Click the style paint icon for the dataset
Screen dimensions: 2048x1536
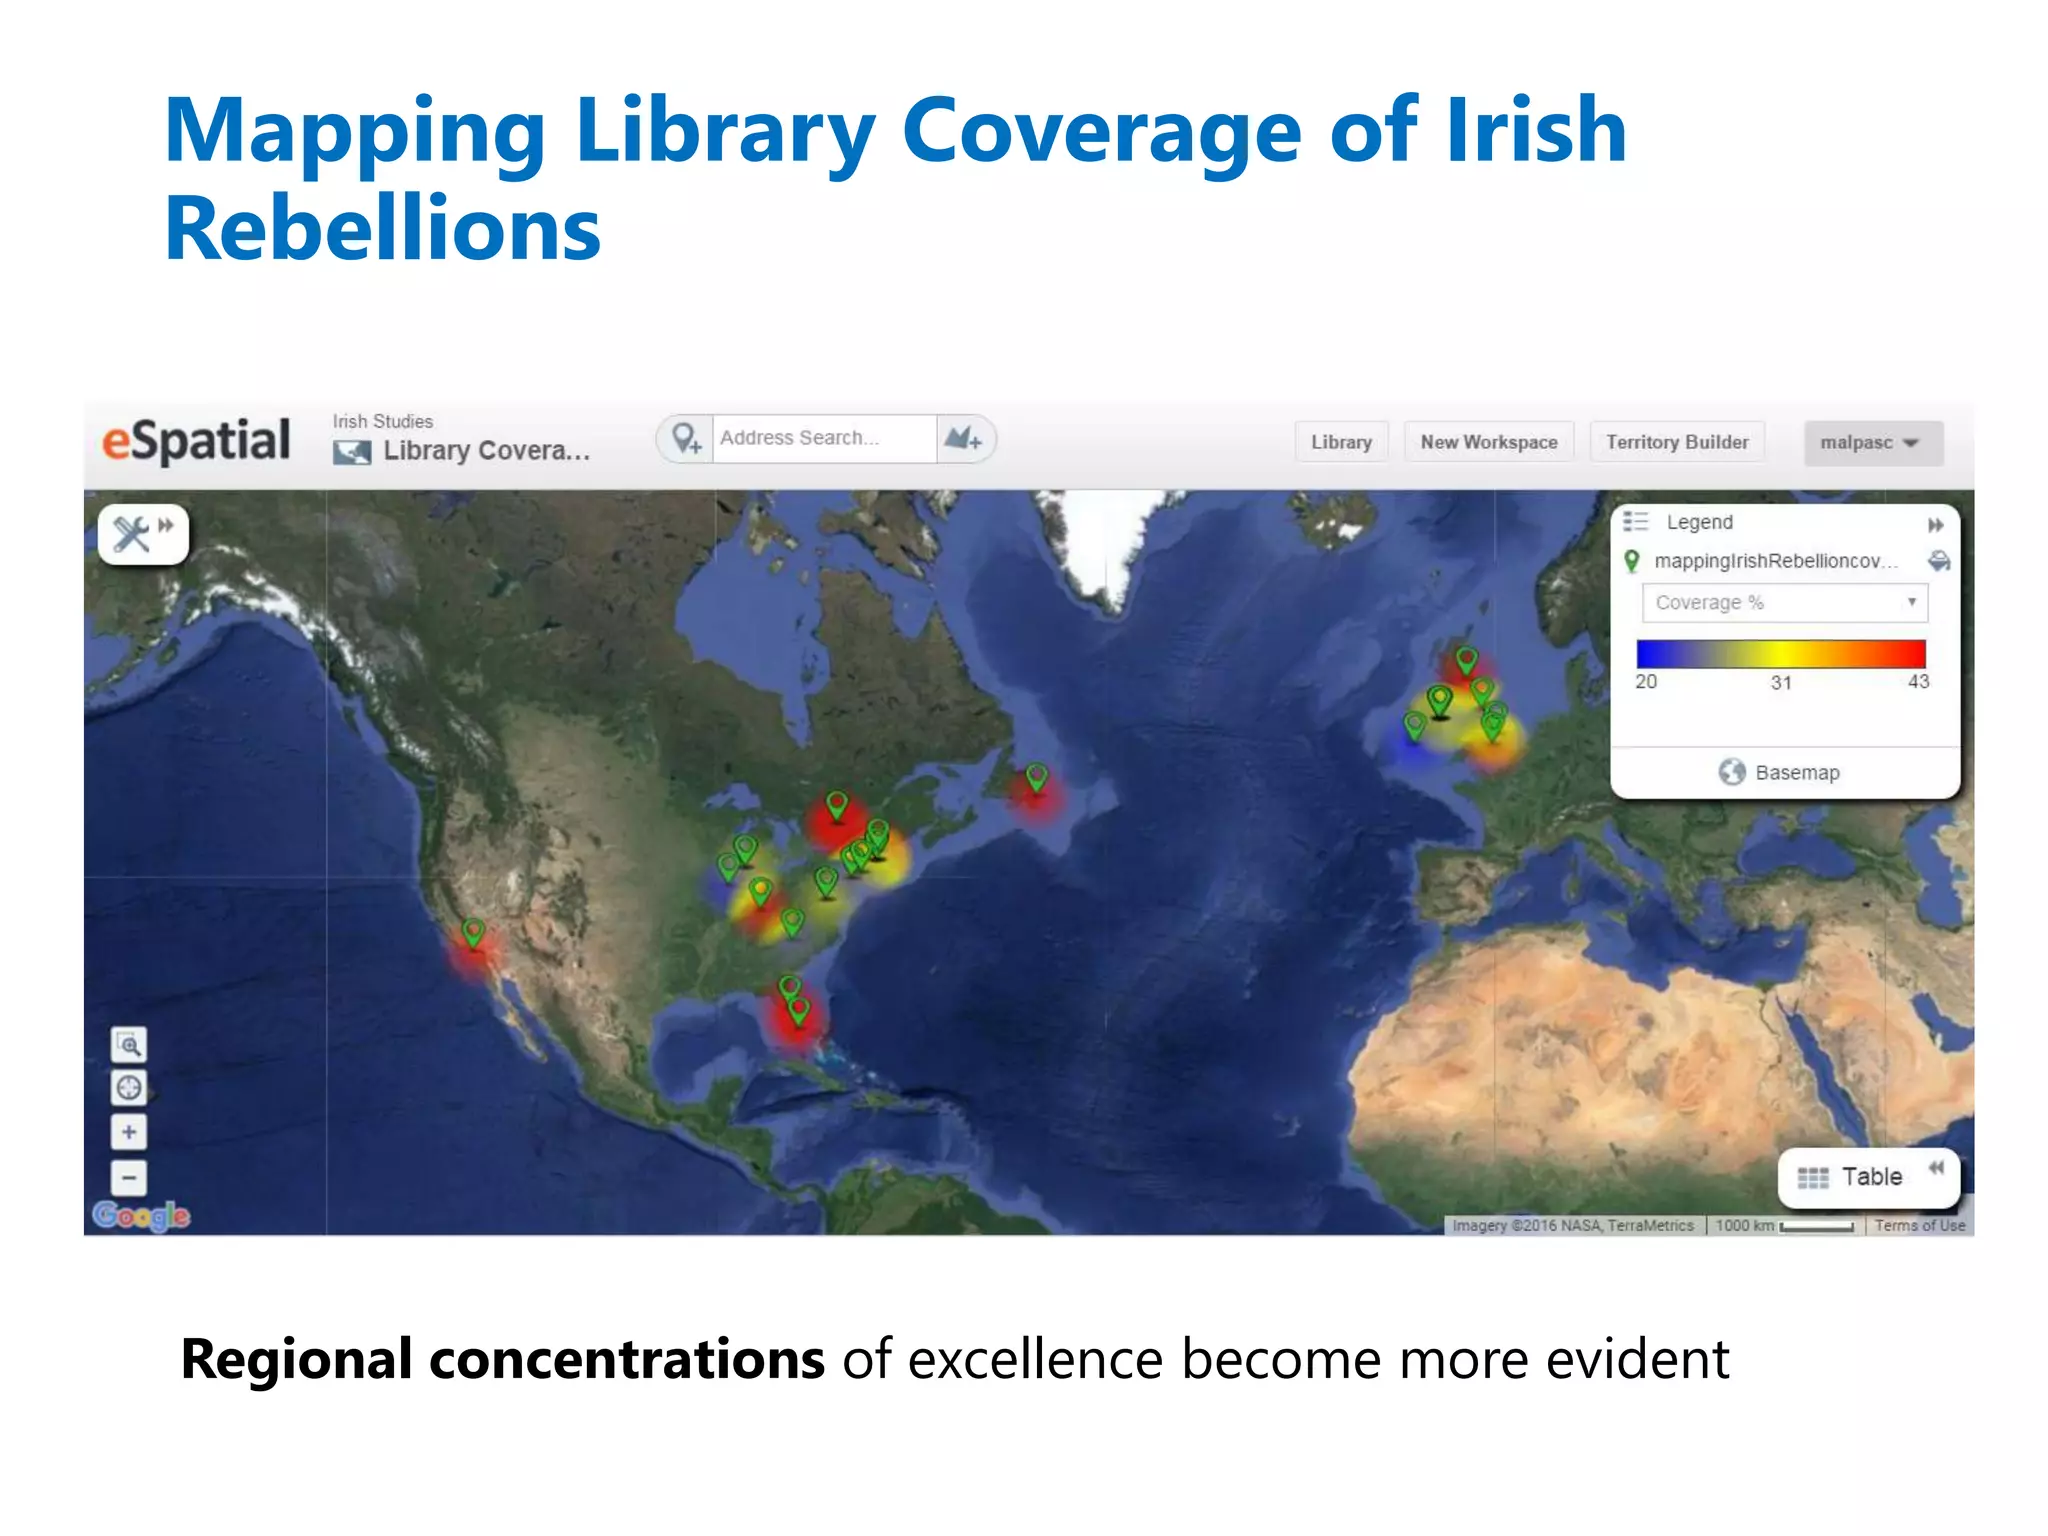pyautogui.click(x=1939, y=561)
